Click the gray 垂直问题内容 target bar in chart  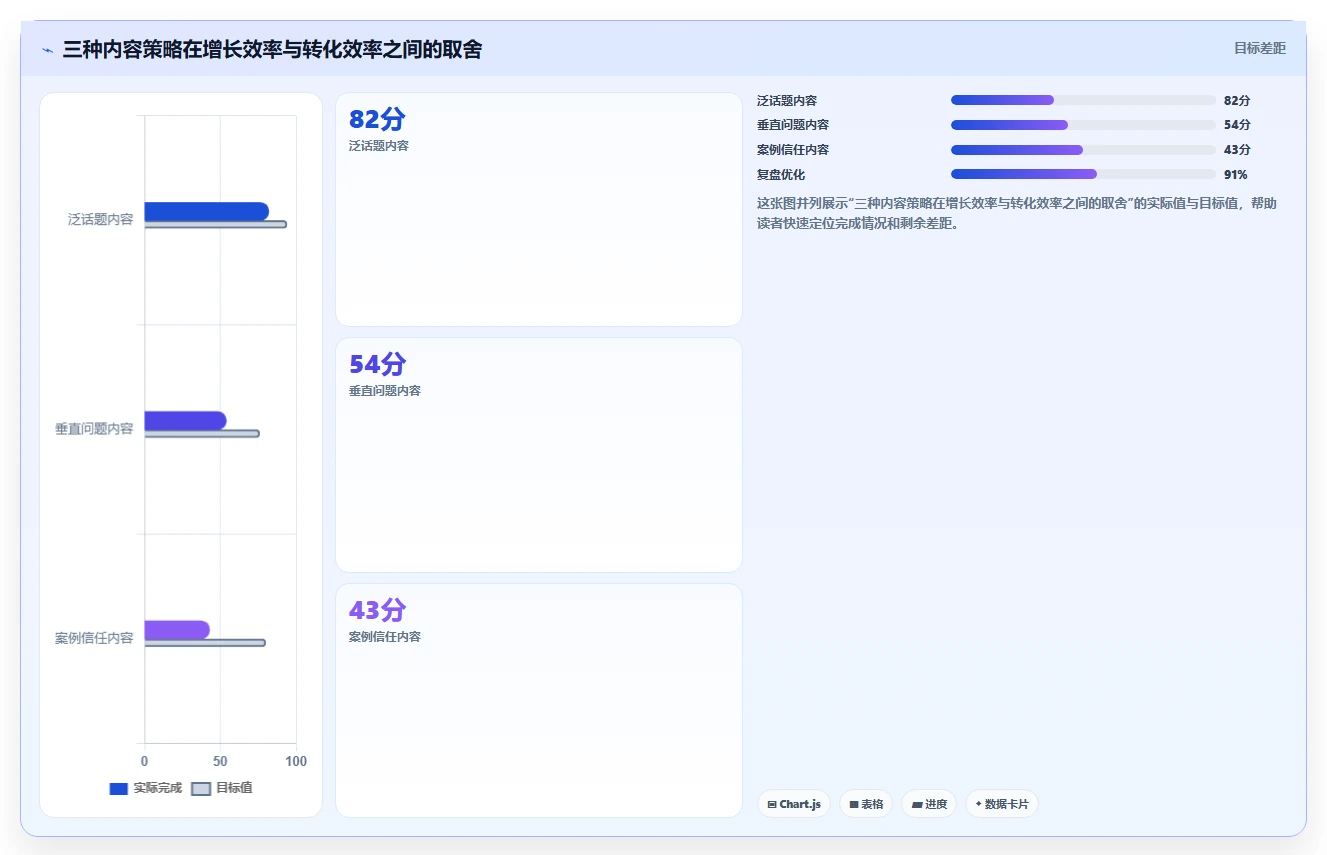coord(202,433)
